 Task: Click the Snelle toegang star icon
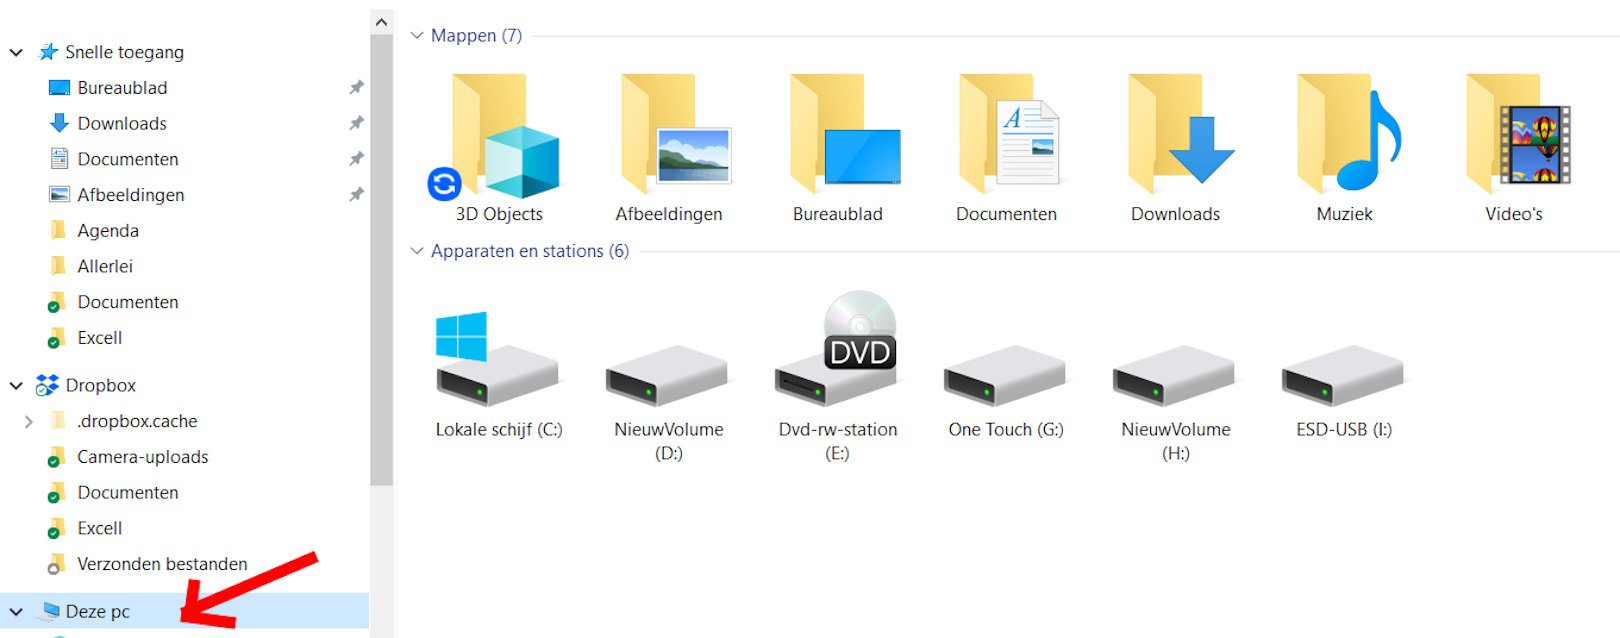click(48, 52)
